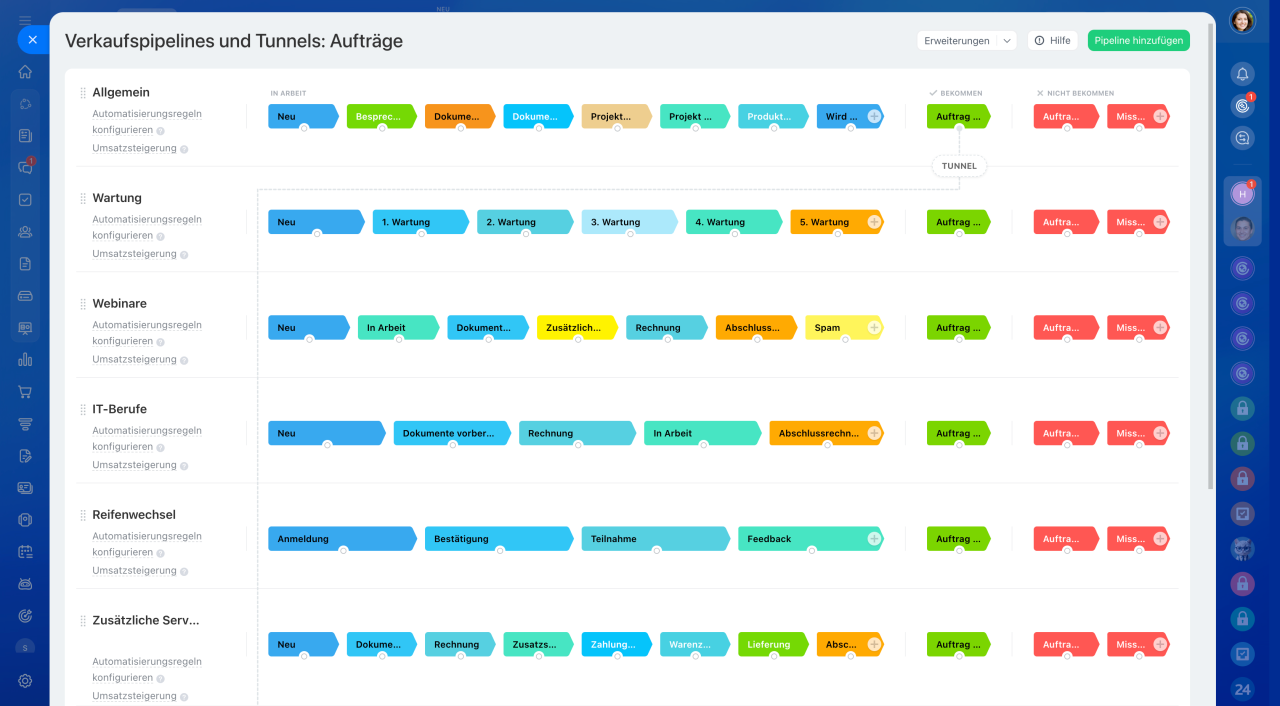
Task: Select the green Lieferung stage in Zusätzliche Serv…
Action: pos(773,644)
